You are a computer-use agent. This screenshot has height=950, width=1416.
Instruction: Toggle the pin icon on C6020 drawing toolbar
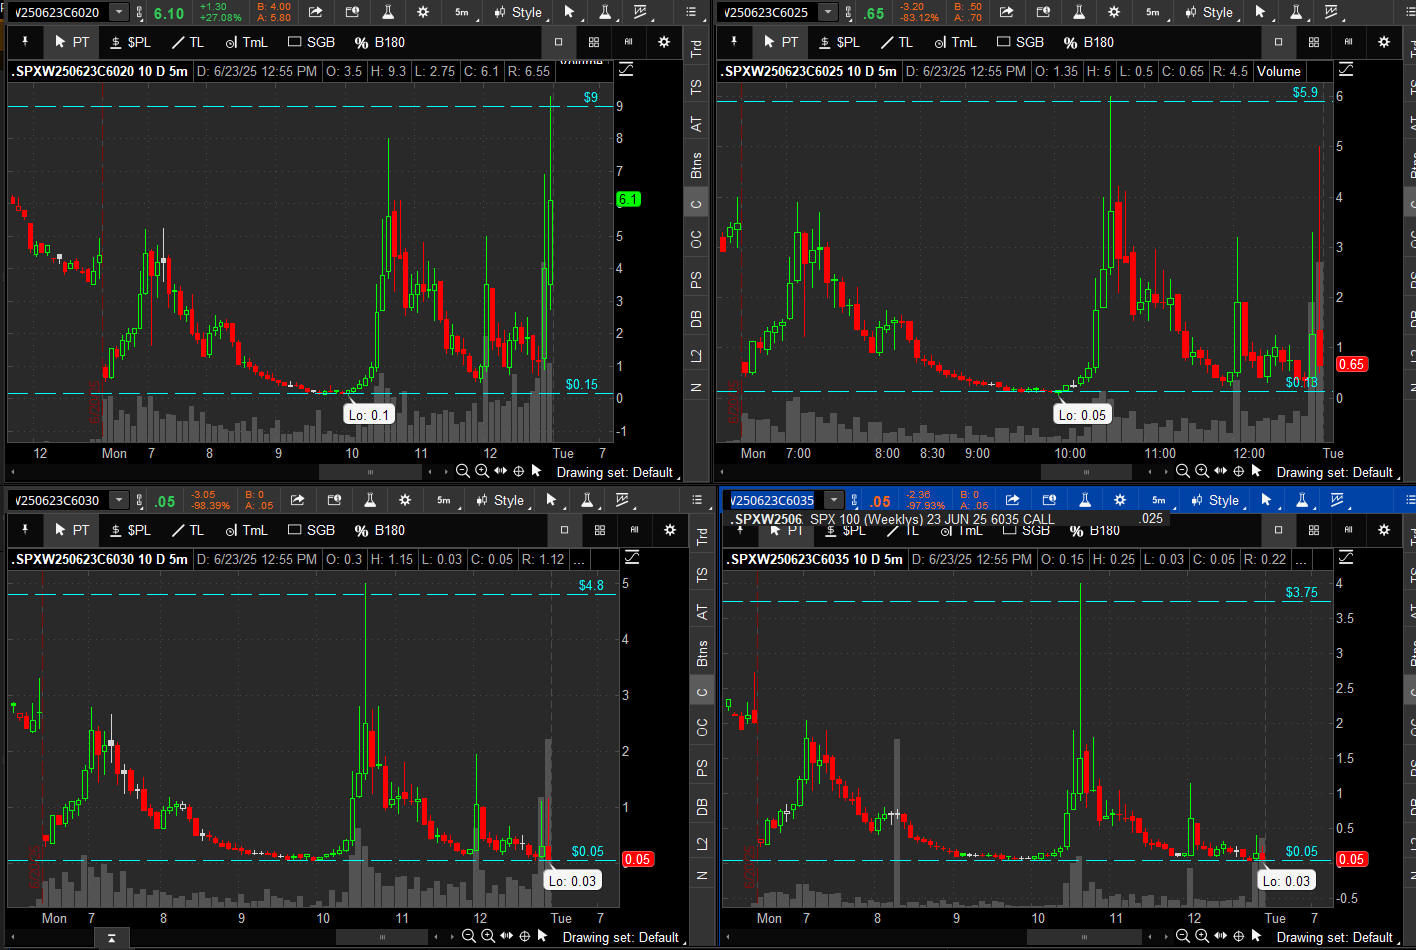point(25,42)
